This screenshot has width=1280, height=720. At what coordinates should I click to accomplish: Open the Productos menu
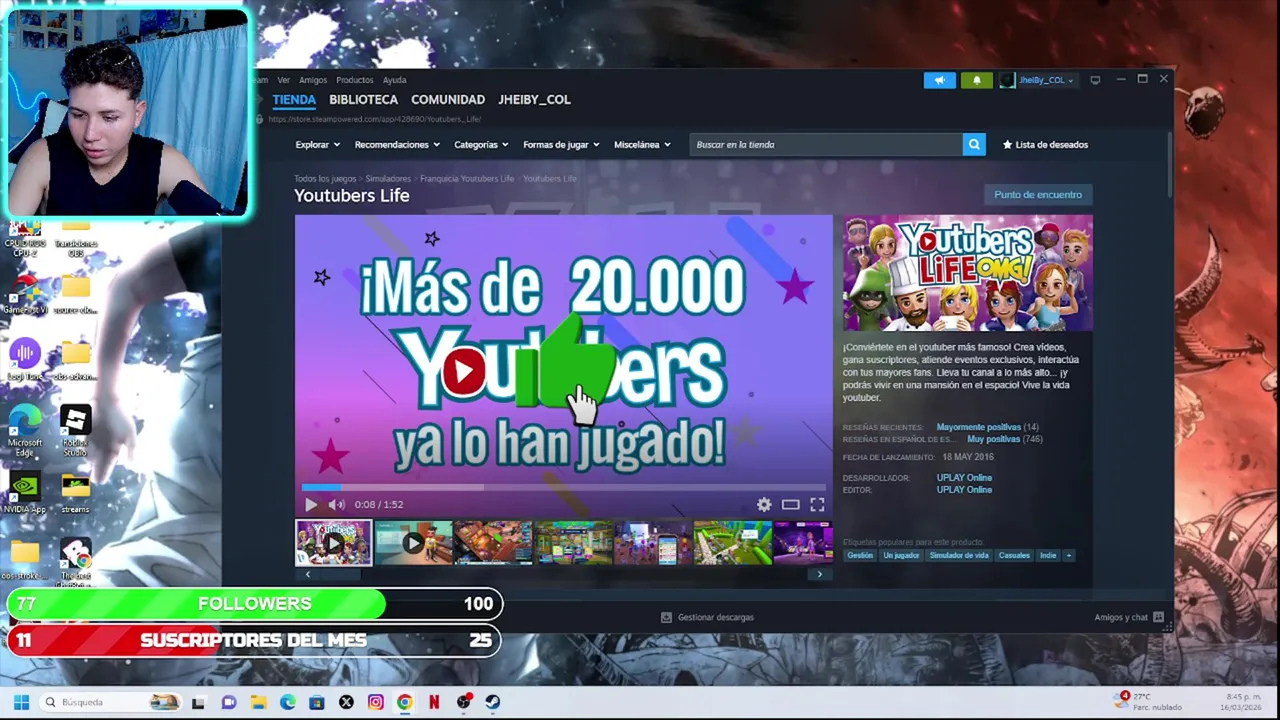tap(354, 80)
